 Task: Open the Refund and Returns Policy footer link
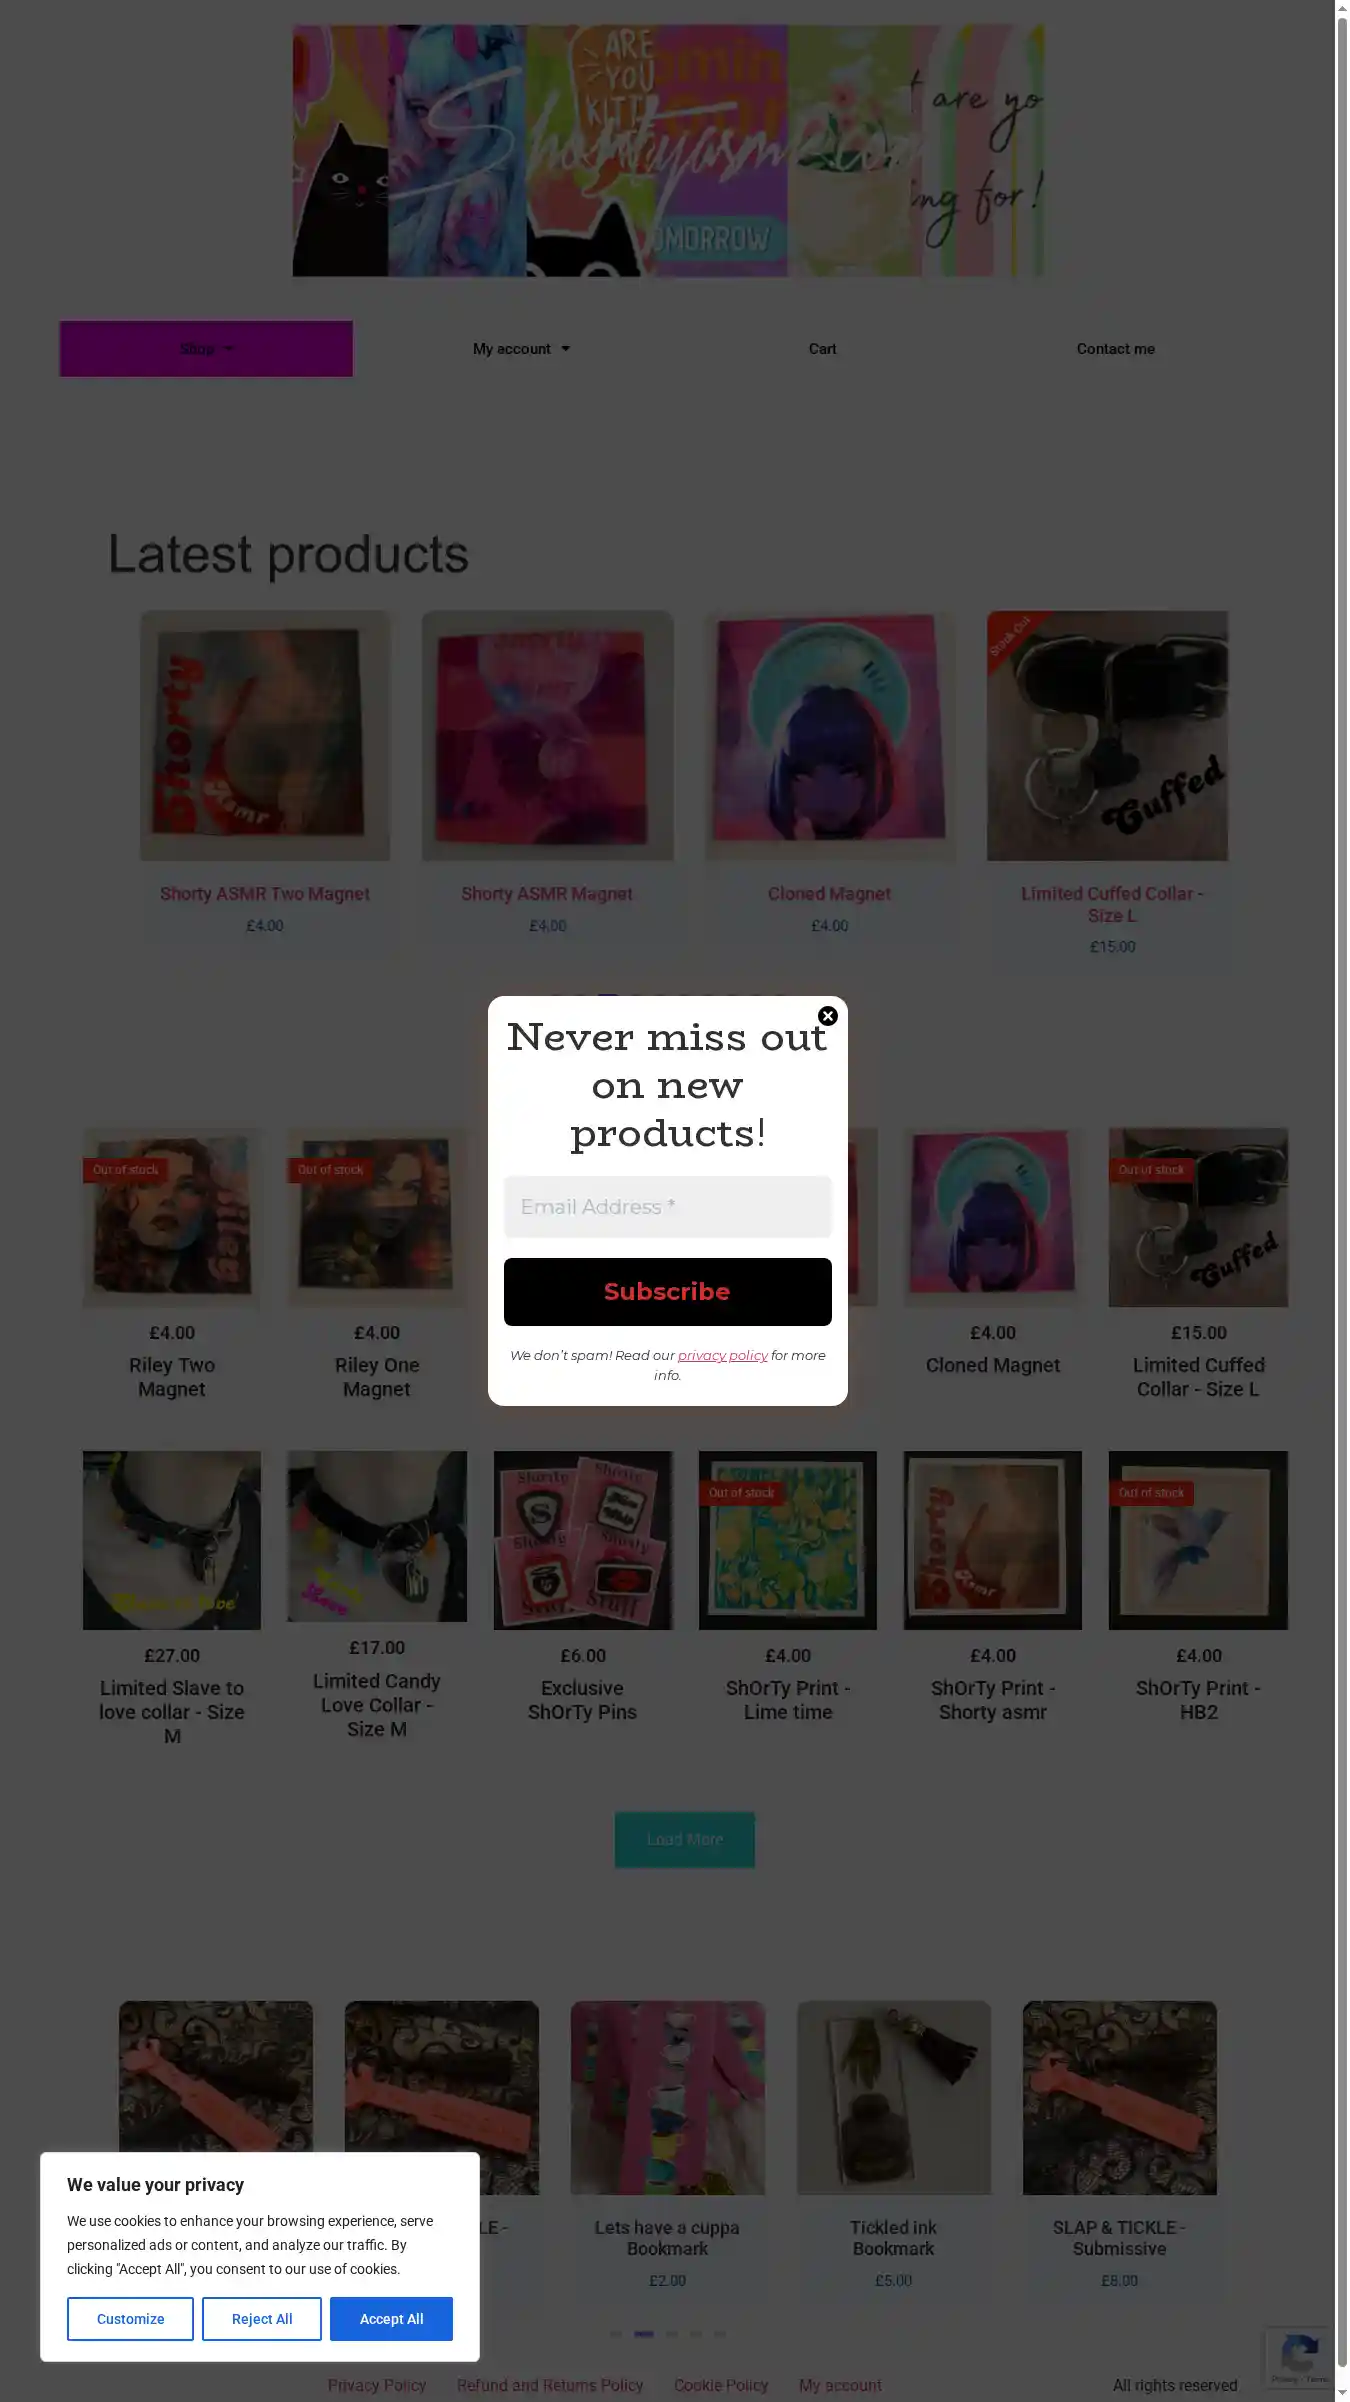pyautogui.click(x=550, y=2385)
